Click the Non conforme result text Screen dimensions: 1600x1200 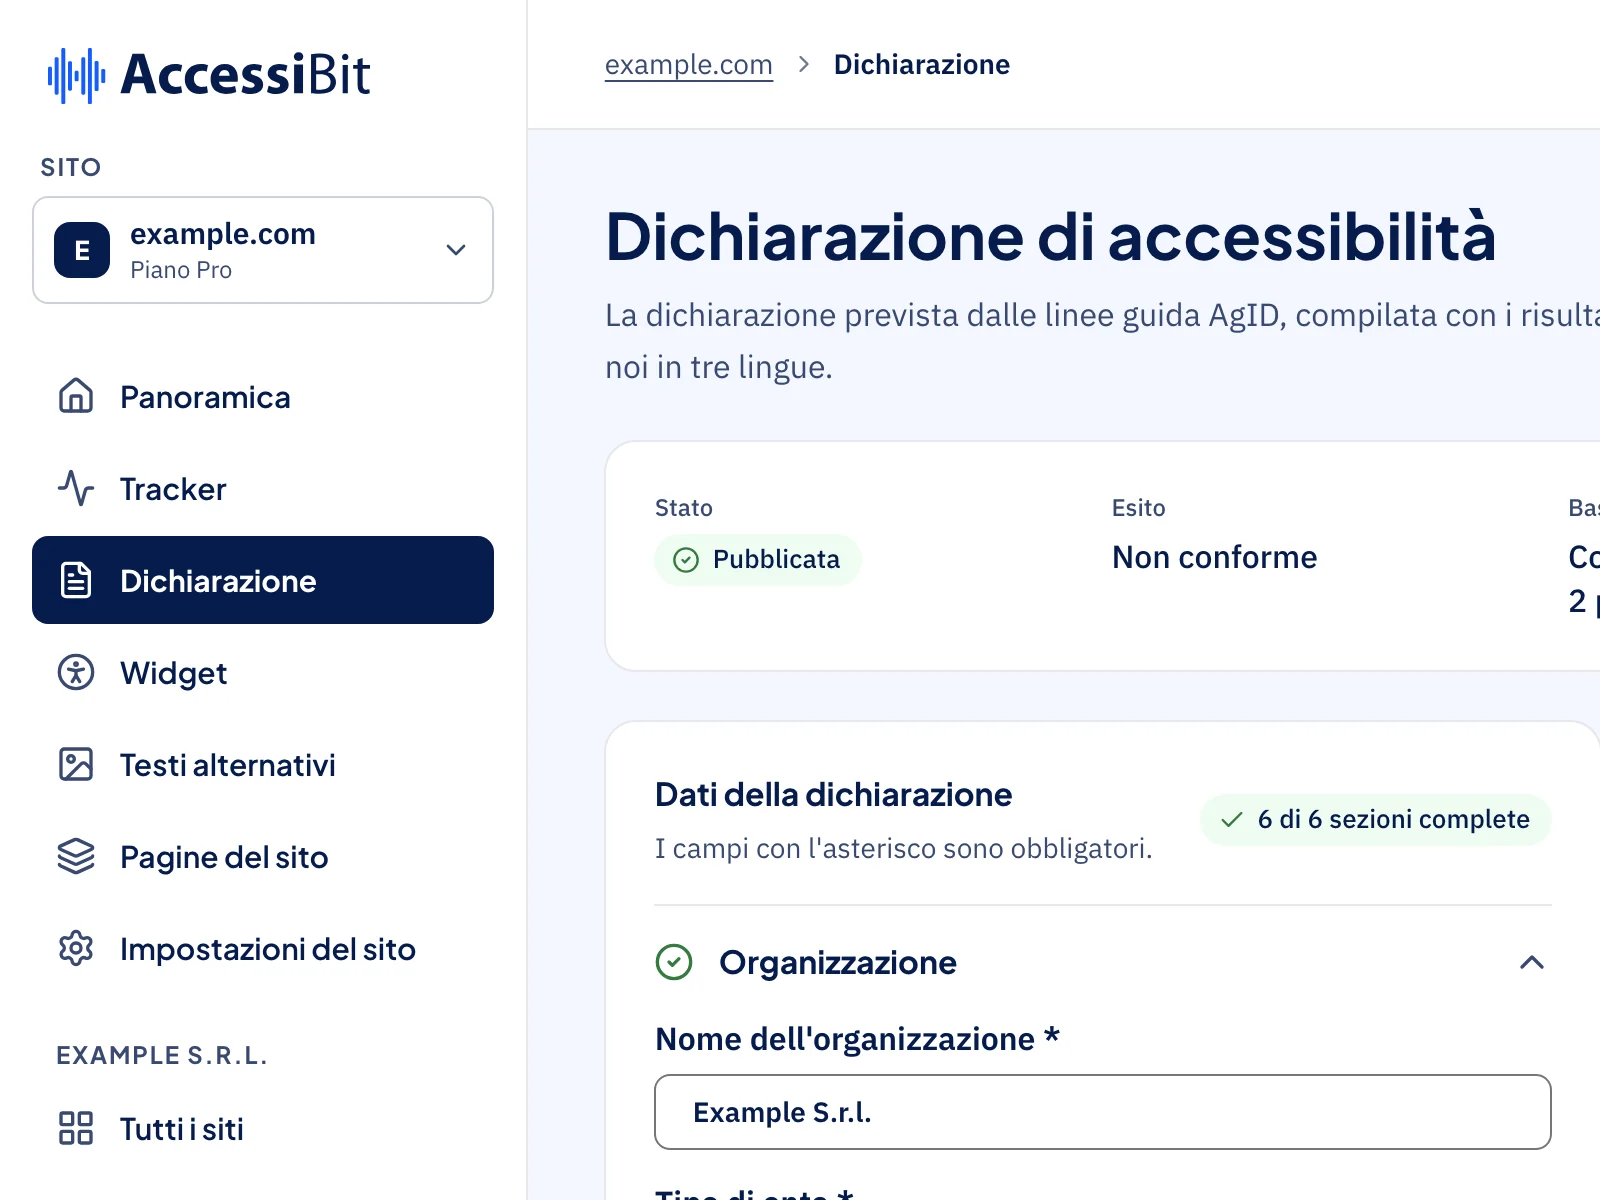(x=1215, y=557)
